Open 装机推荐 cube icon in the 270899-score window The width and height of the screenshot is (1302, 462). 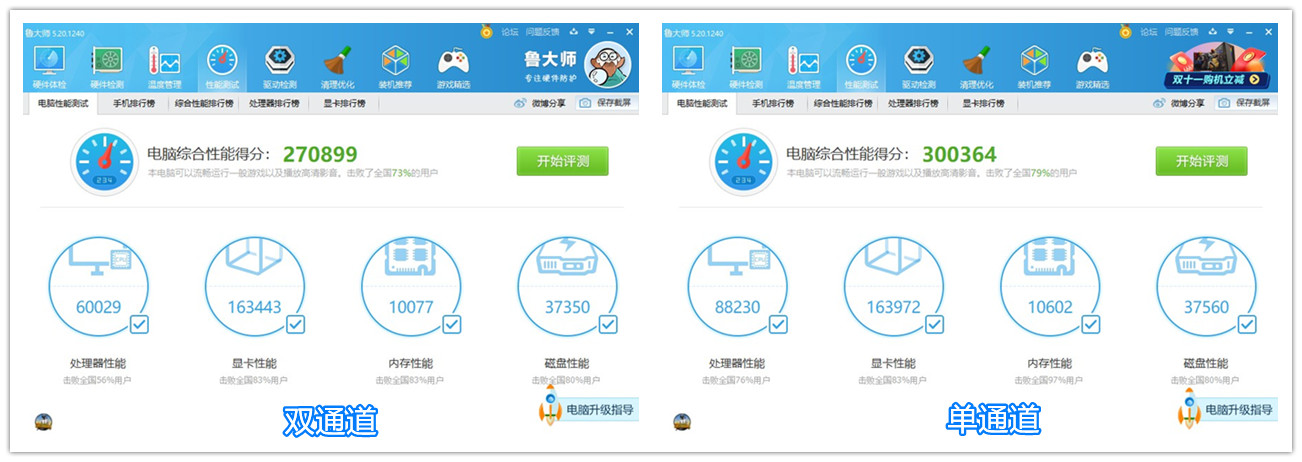396,62
